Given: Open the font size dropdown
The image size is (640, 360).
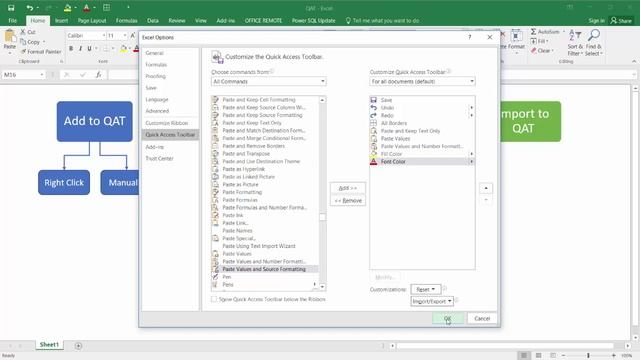Looking at the screenshot, I should coord(125,36).
